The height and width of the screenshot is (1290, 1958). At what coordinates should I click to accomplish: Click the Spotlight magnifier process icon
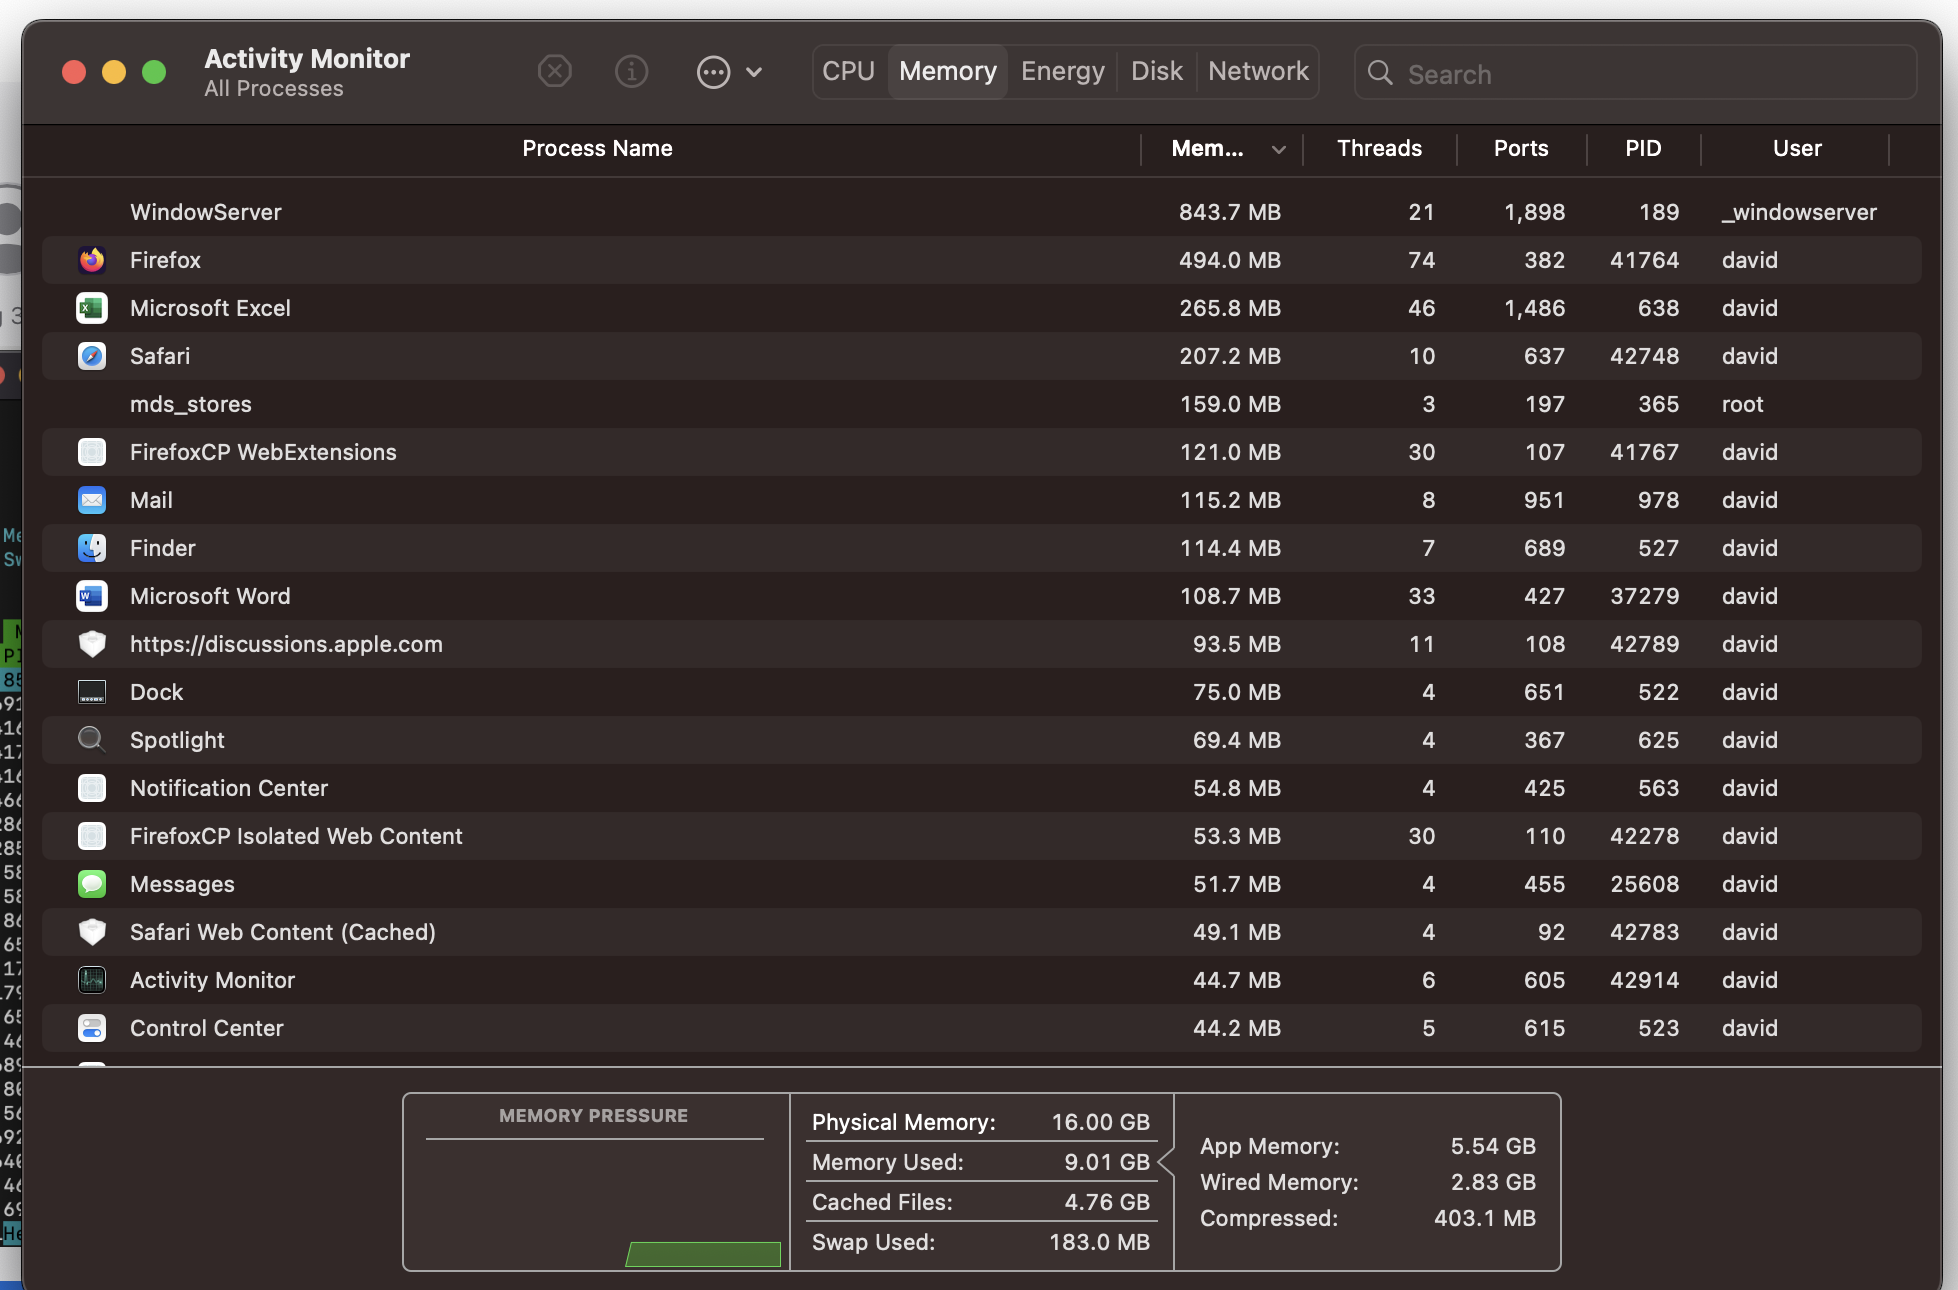coord(92,740)
